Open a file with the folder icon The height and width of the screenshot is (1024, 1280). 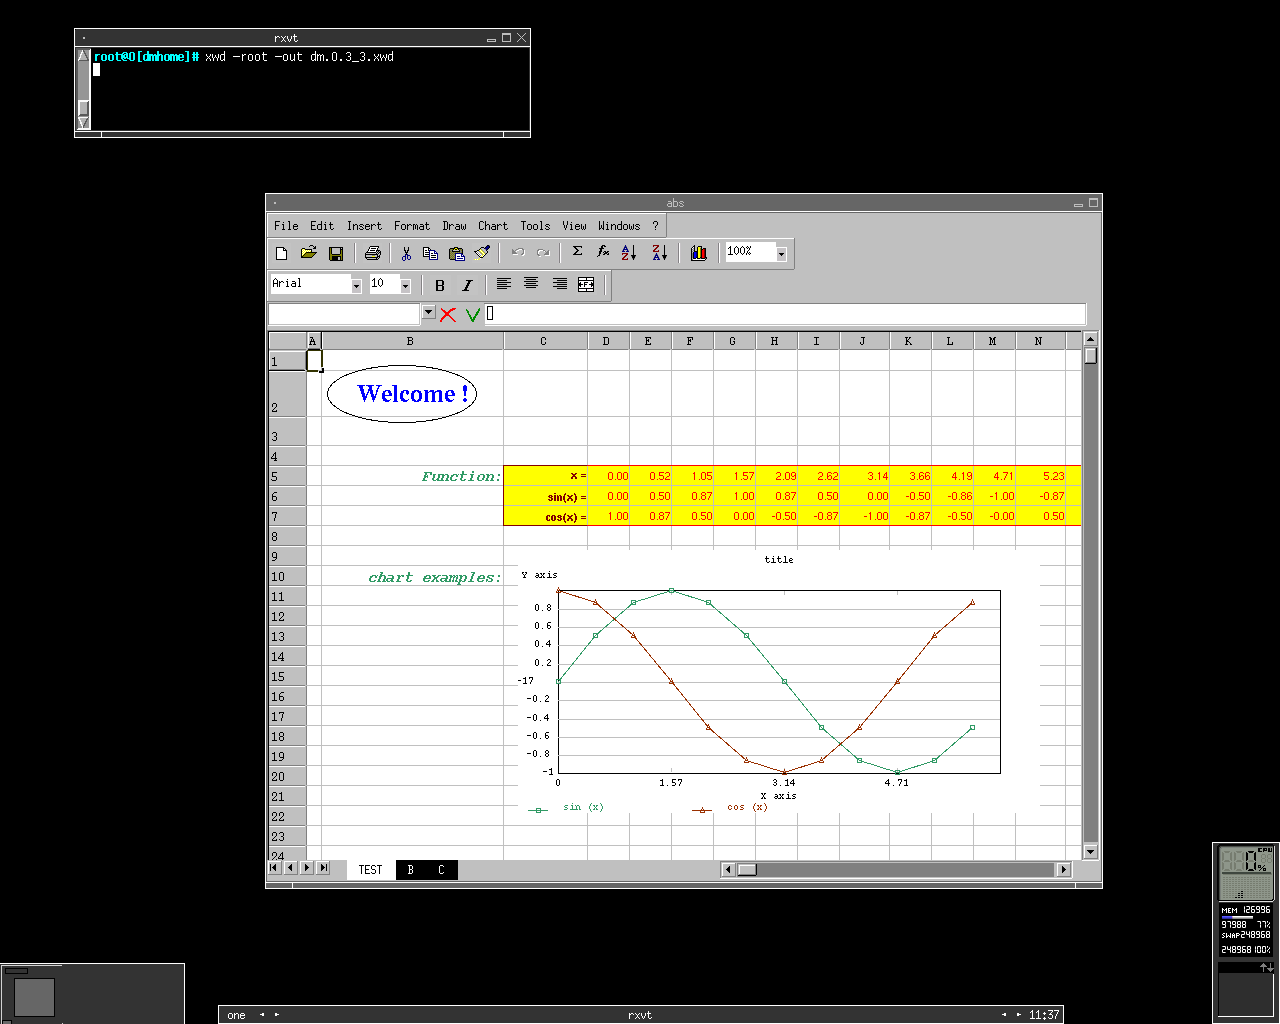308,253
